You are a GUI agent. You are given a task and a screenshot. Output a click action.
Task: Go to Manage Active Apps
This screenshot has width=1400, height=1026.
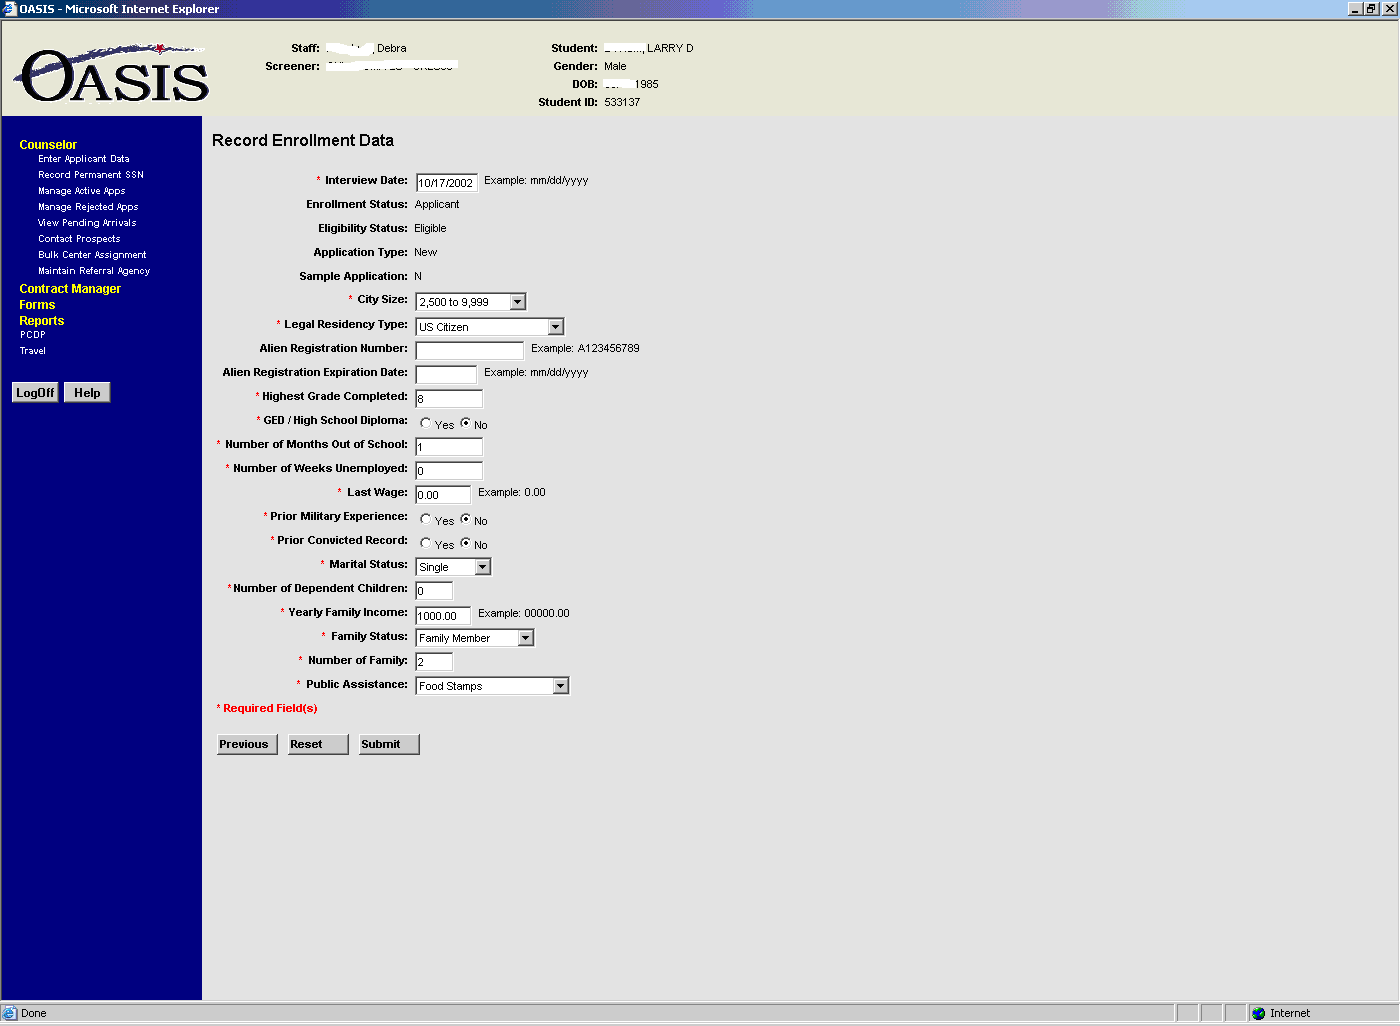coord(82,191)
